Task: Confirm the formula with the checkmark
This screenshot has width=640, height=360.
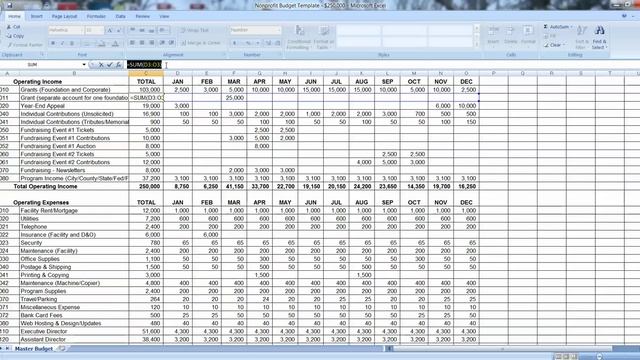Action: [x=109, y=65]
